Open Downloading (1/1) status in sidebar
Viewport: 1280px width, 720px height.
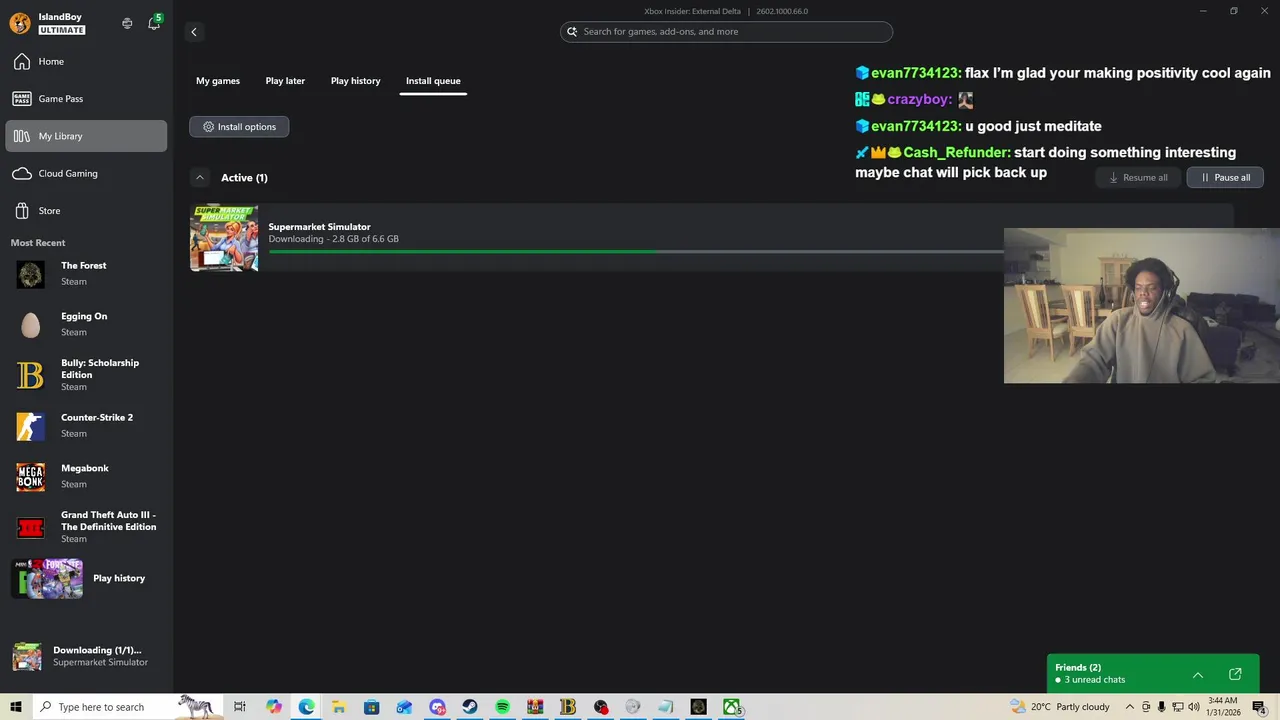coord(86,656)
